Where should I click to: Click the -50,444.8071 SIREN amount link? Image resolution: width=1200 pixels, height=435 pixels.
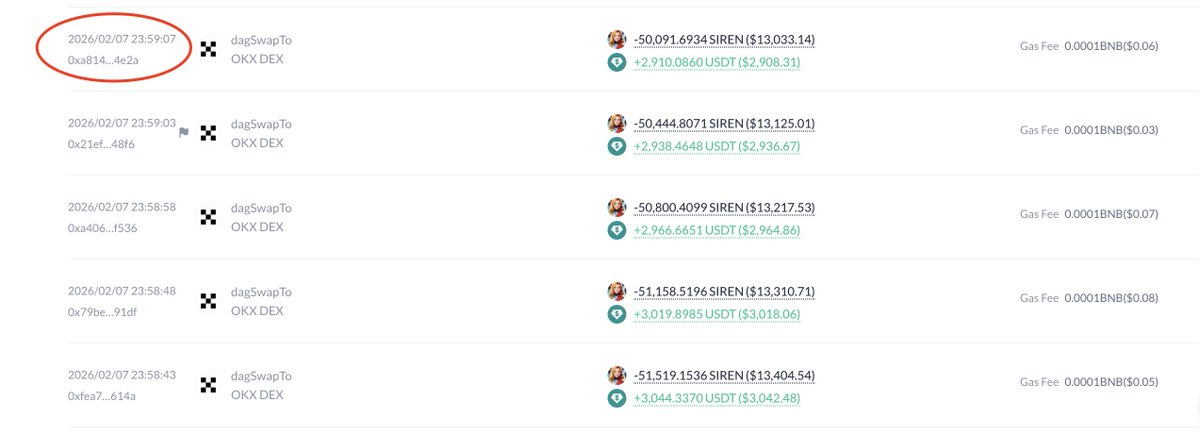pyautogui.click(x=724, y=123)
